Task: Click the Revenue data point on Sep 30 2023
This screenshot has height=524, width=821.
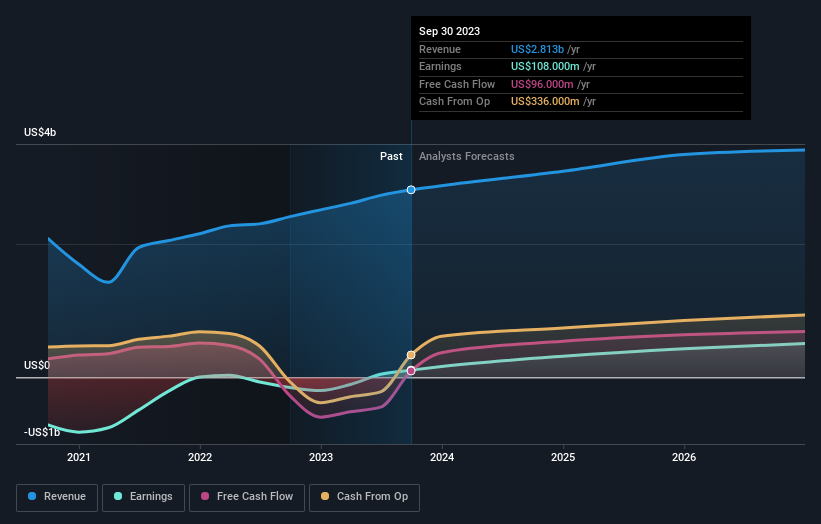Action: tap(411, 189)
